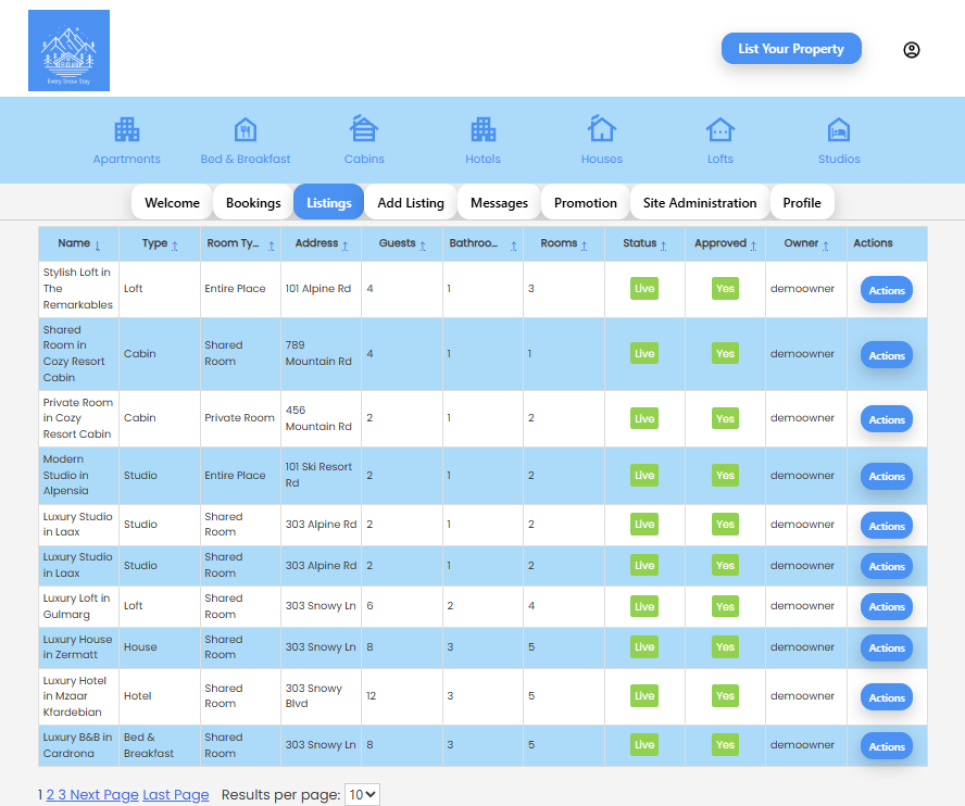This screenshot has width=965, height=806.
Task: Open the Site Administration tab
Action: coord(699,202)
